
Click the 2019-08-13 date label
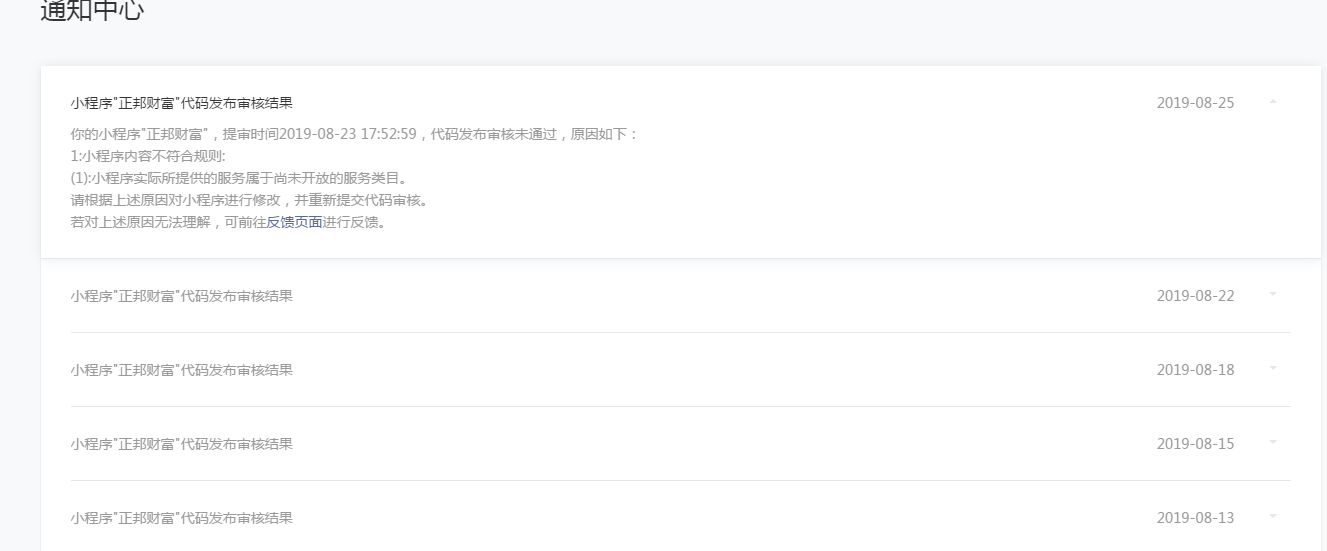click(1195, 518)
